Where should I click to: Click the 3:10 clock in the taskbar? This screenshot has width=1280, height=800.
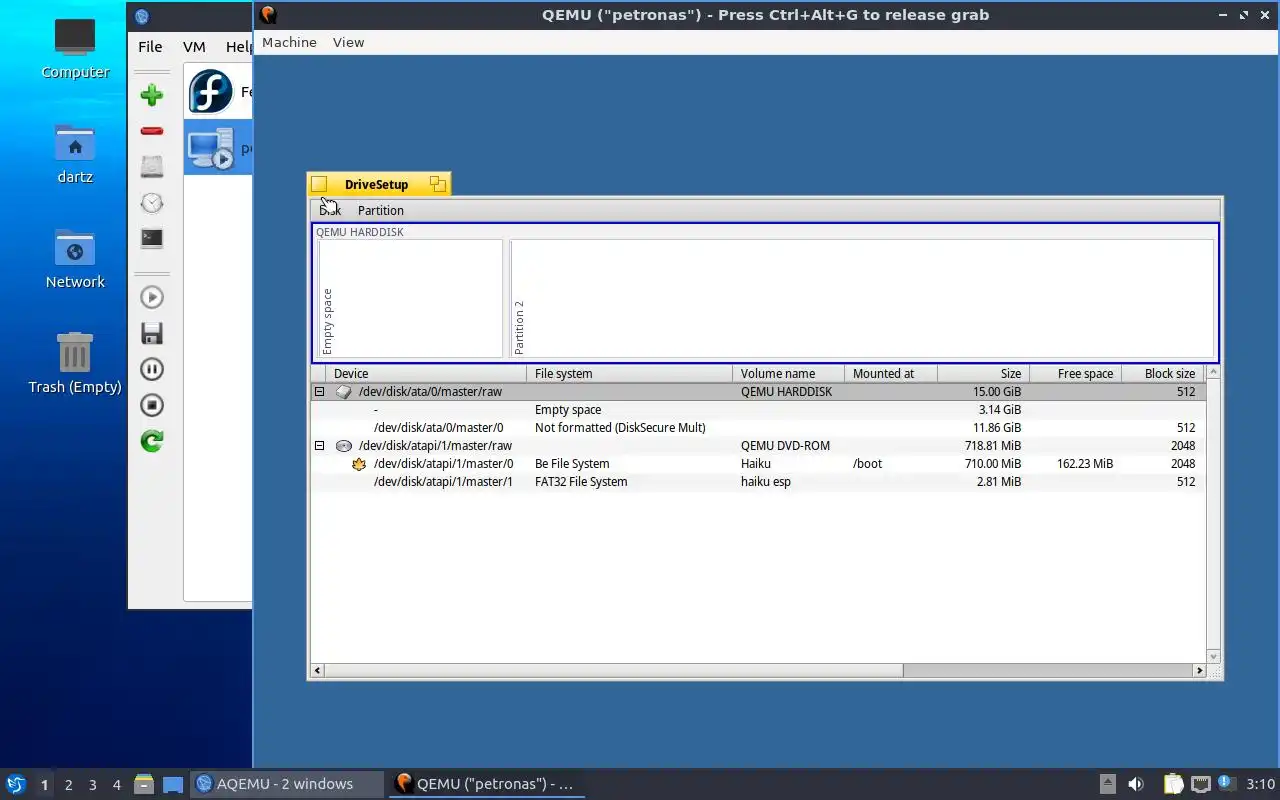click(x=1260, y=784)
